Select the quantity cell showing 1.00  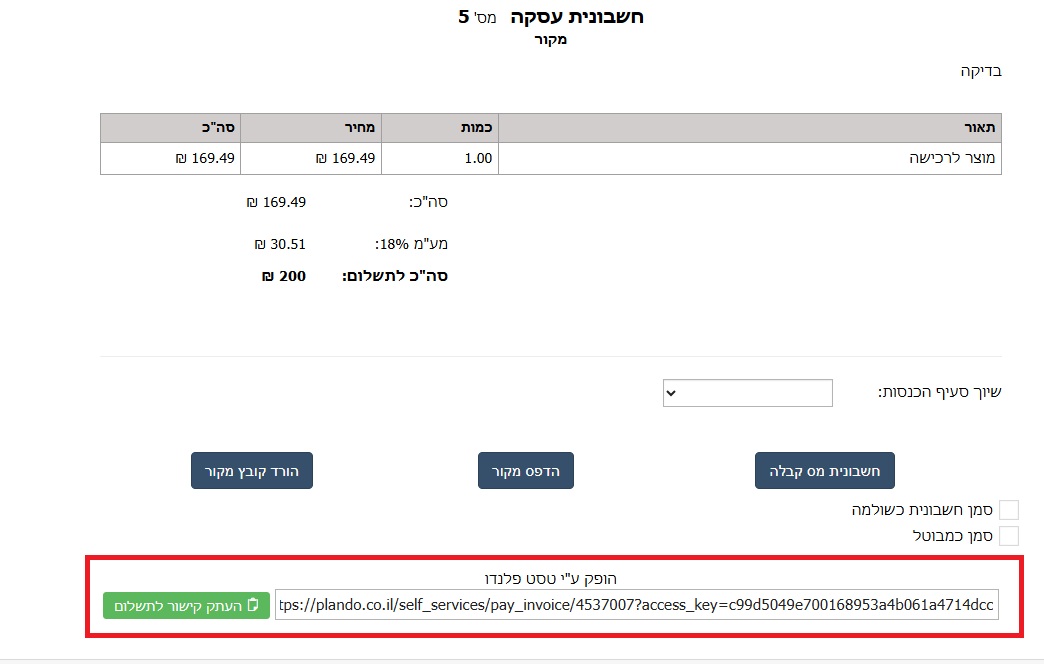pos(478,158)
